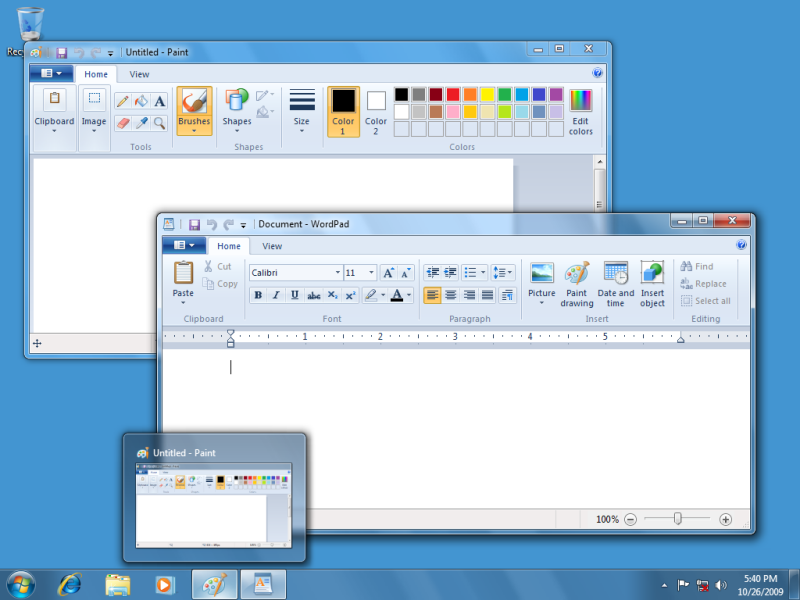
Task: Open the View tab in Paint
Action: 139,74
